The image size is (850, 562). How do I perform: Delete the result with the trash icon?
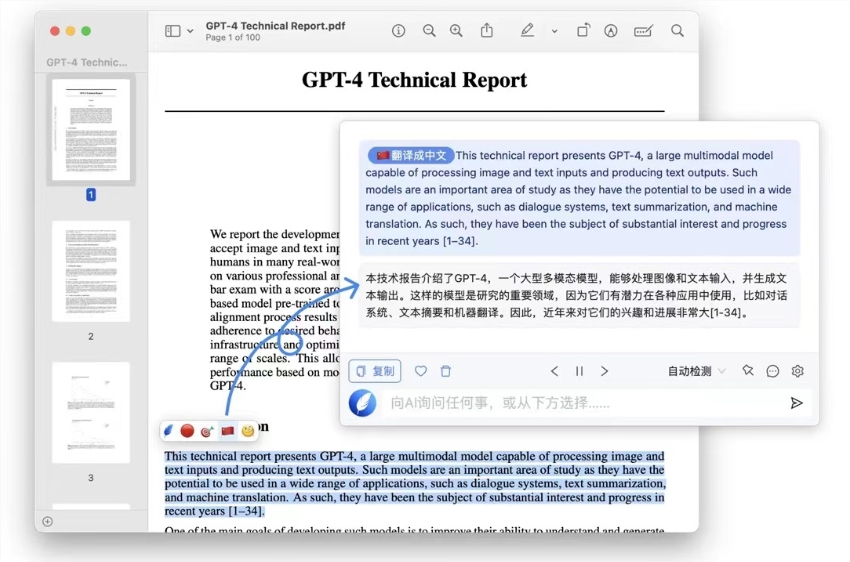tap(446, 371)
